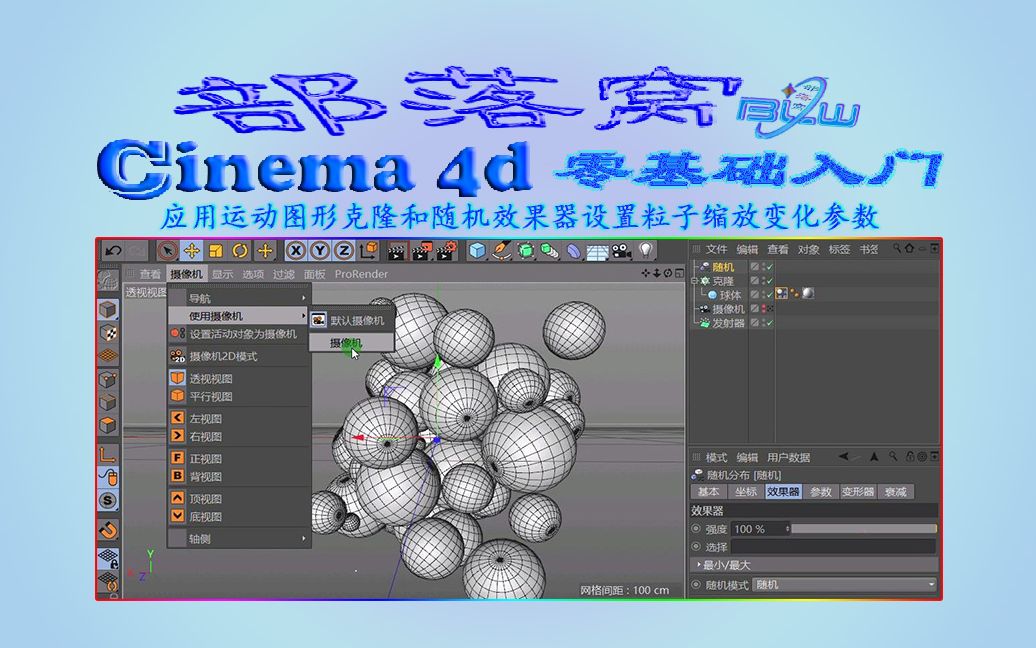Screen dimensions: 1036x648
Task: Switch to 顶视图 view
Action: (239, 499)
